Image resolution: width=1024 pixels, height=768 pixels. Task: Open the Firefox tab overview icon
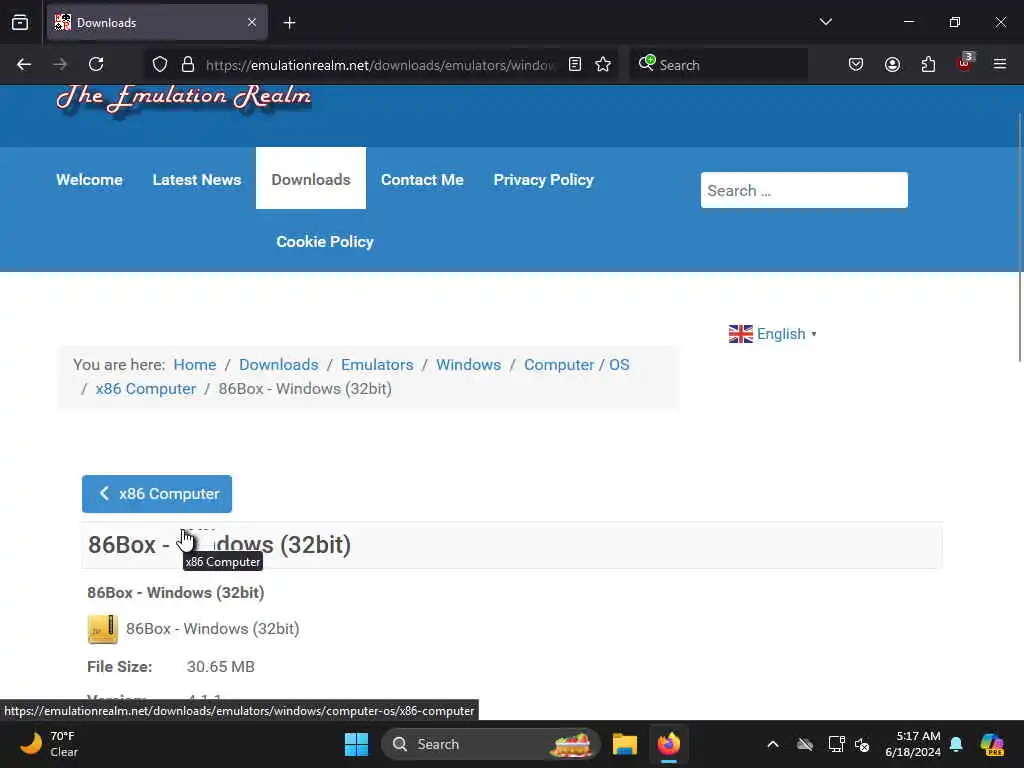coord(20,23)
